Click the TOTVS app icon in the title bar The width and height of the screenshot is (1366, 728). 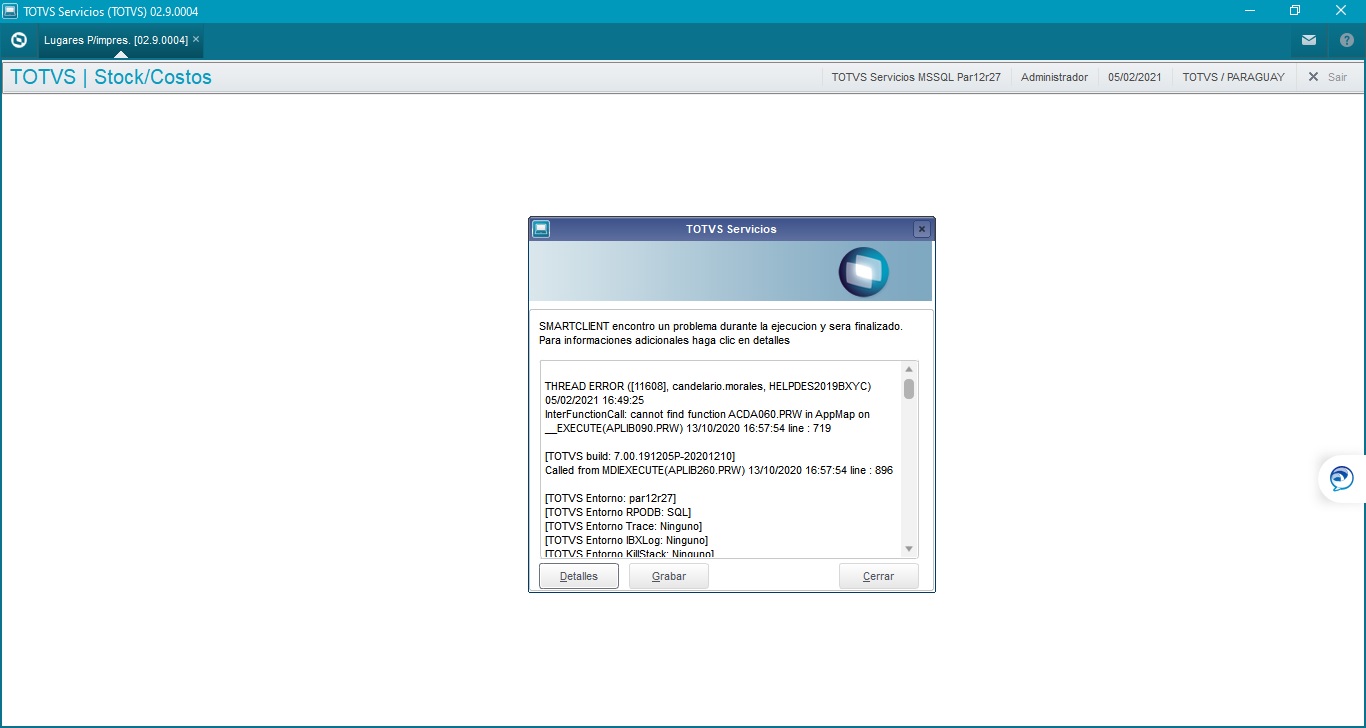(10, 10)
